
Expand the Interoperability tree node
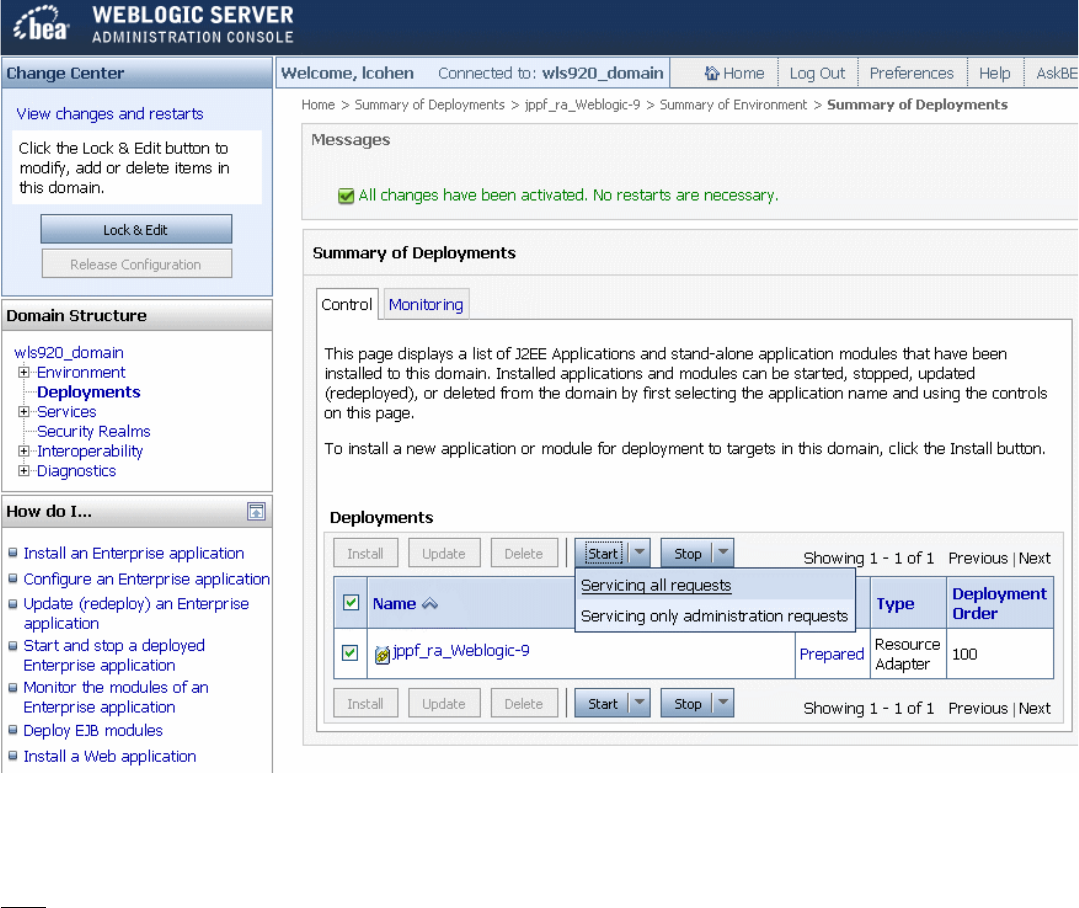click(x=23, y=451)
